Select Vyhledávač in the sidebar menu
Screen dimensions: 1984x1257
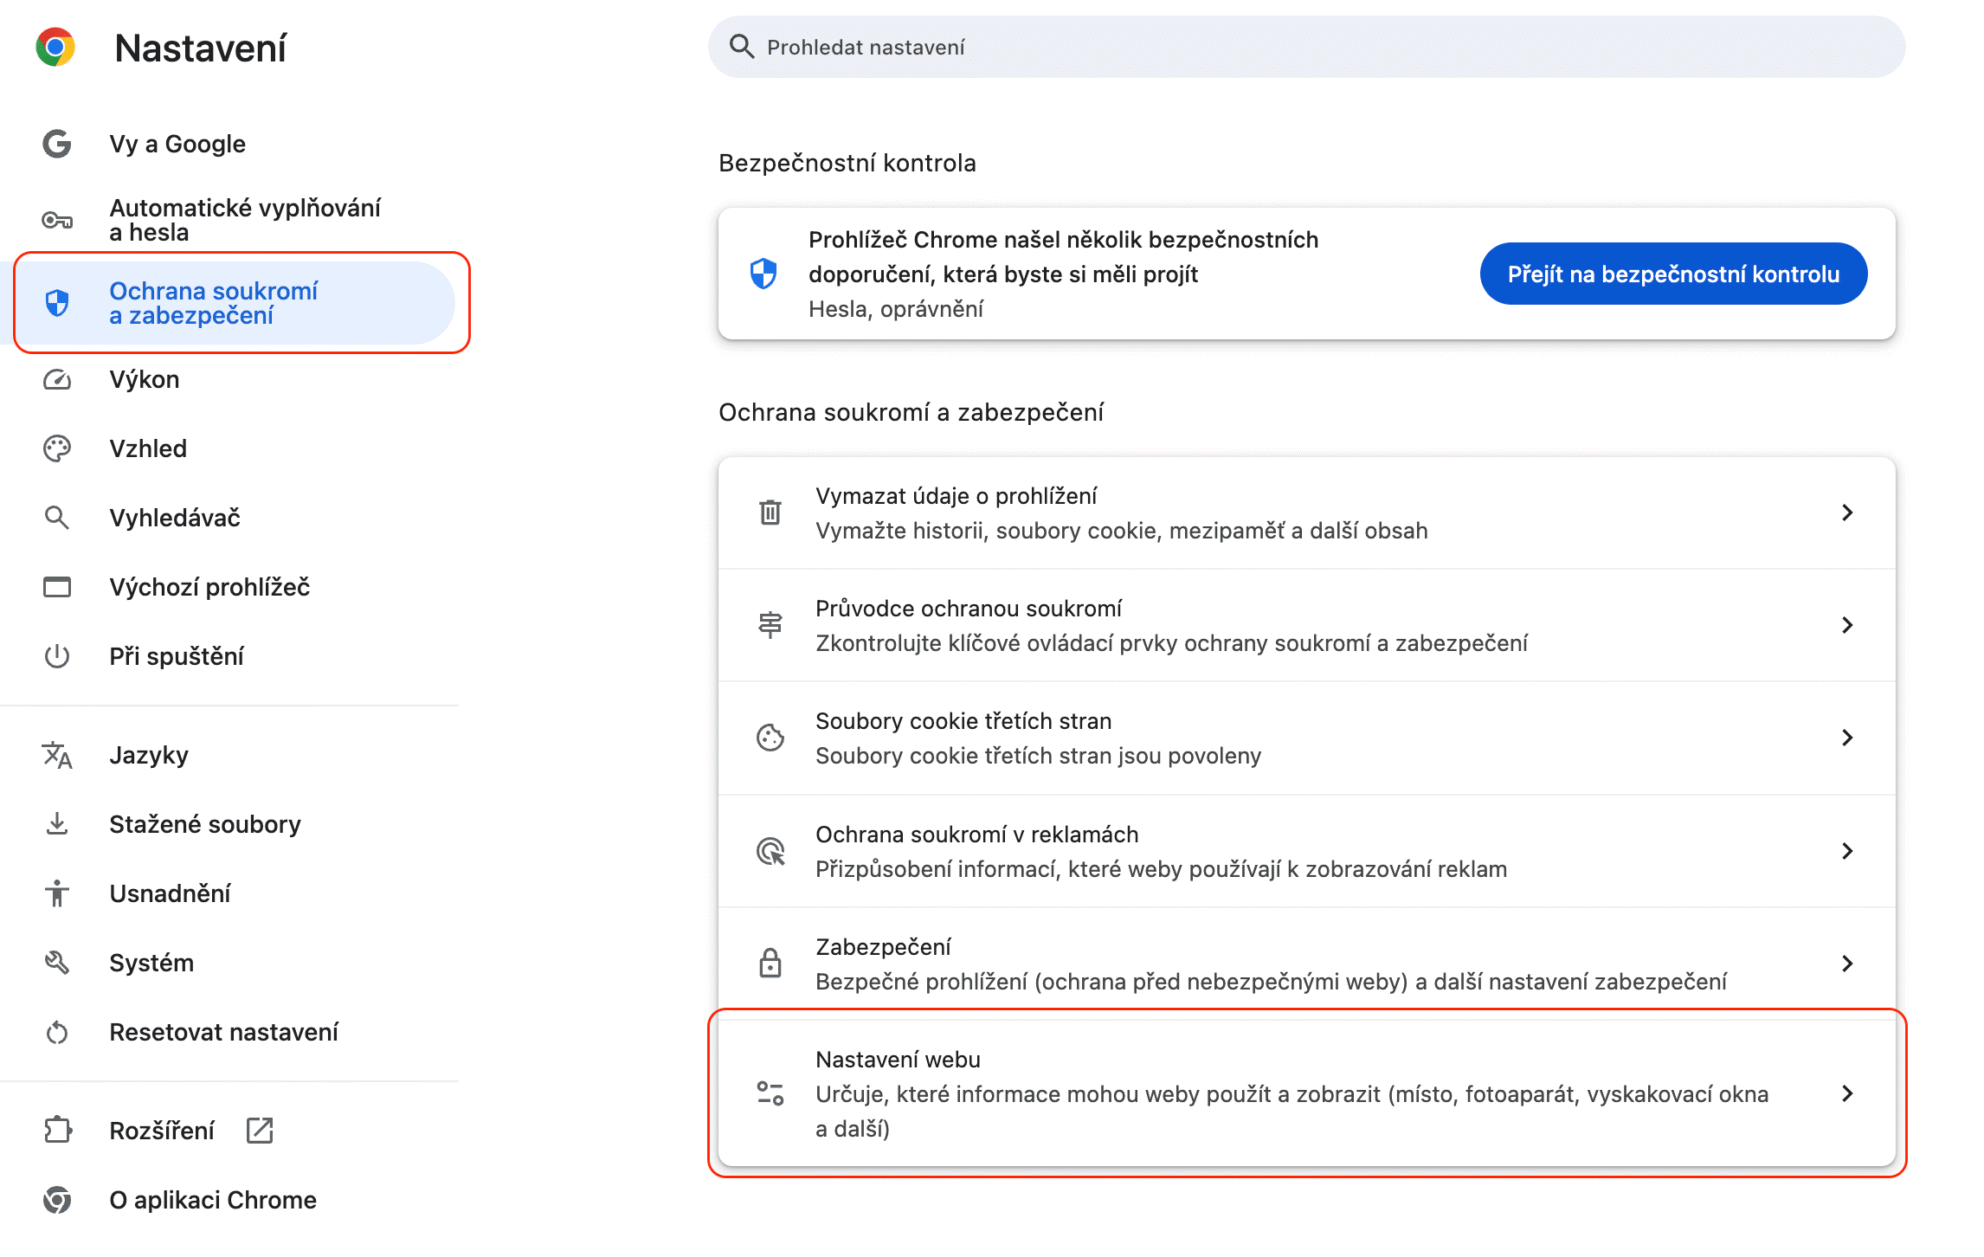point(175,518)
